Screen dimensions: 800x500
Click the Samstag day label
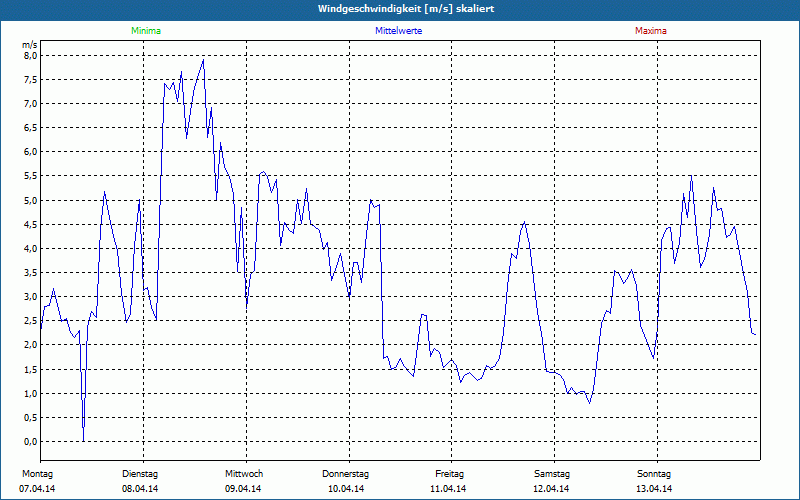552,474
